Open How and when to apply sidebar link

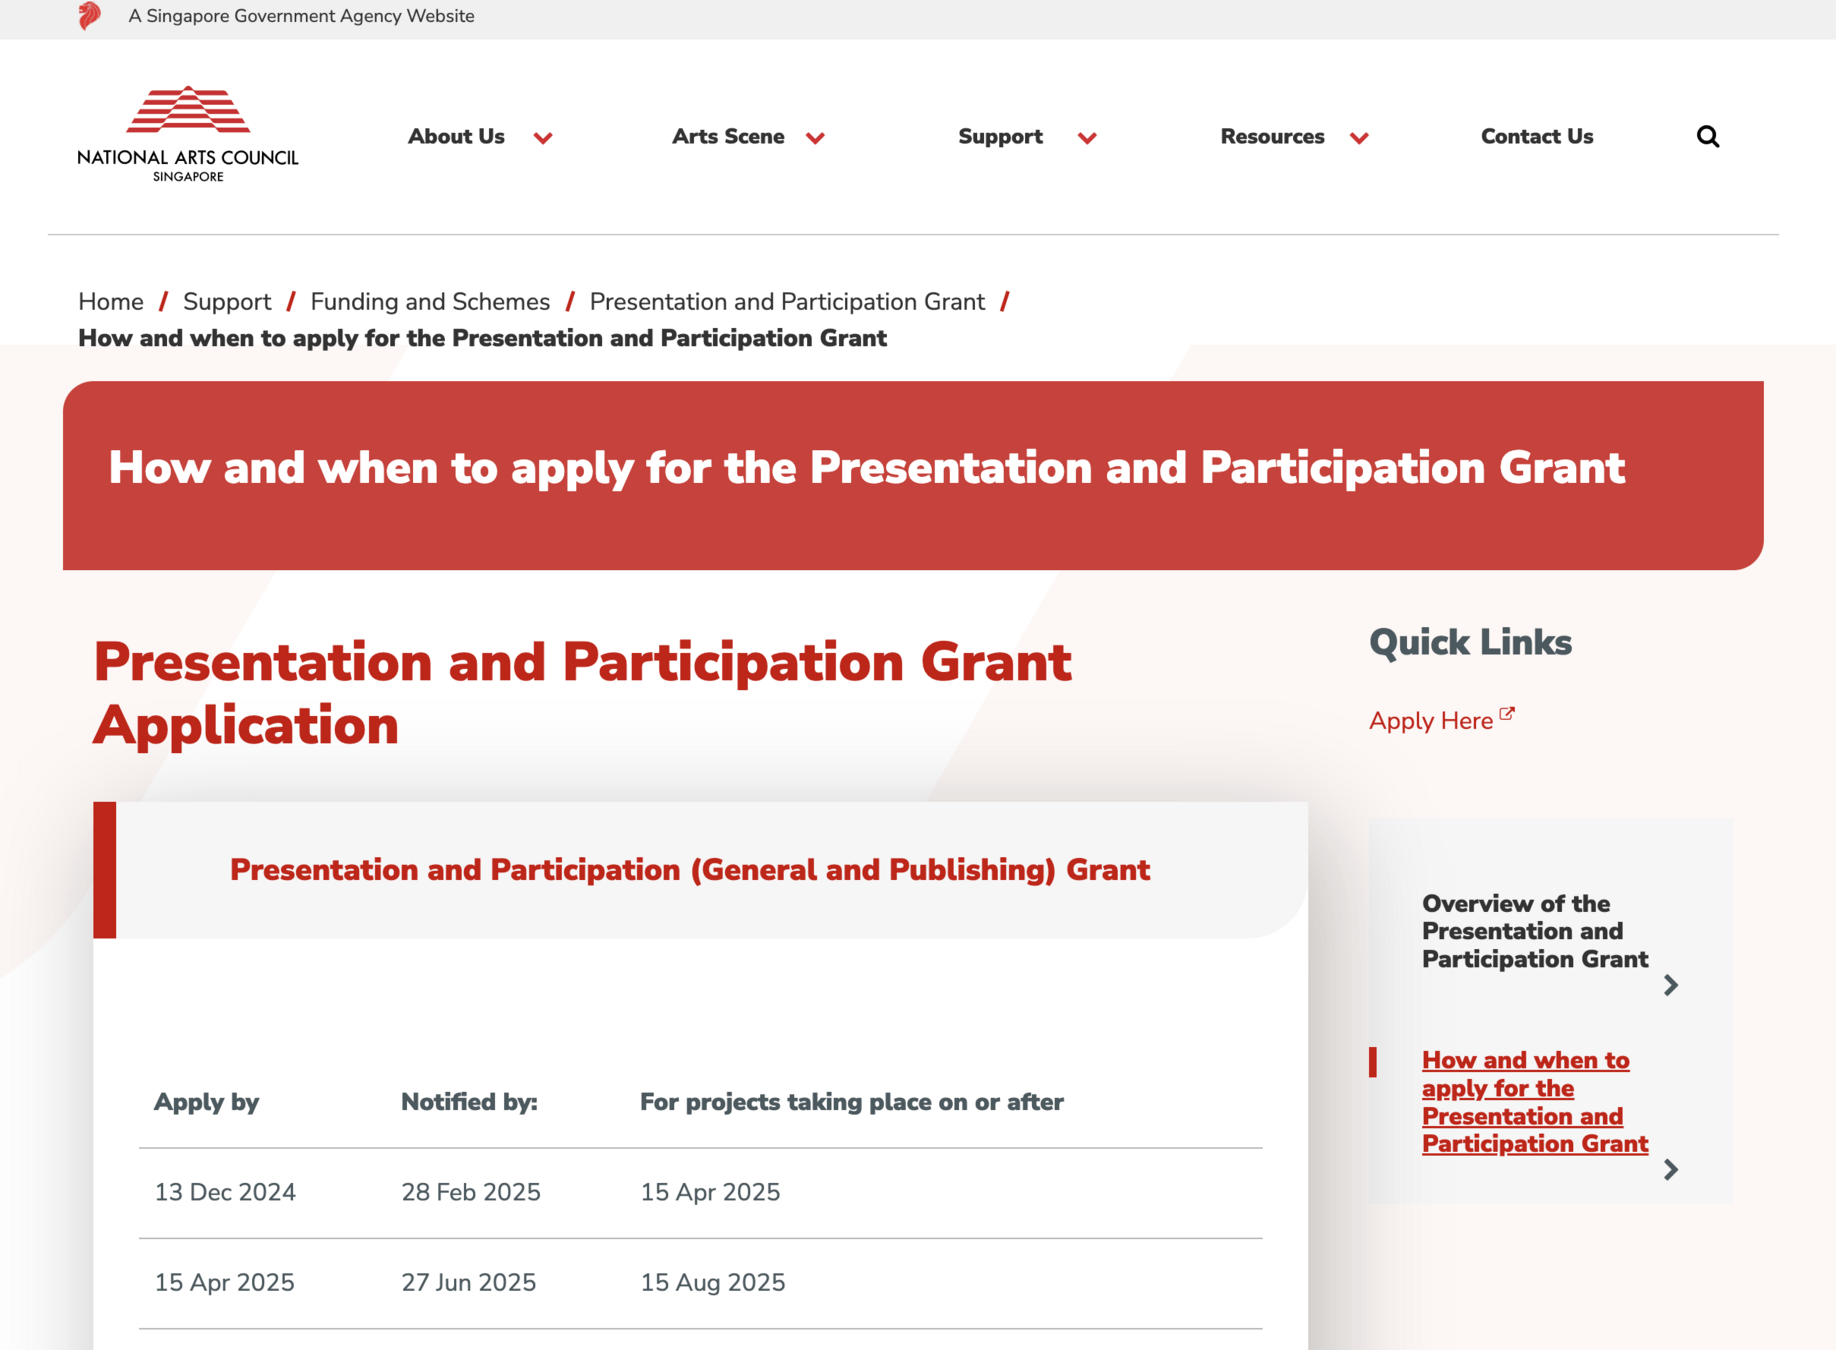coord(1535,1102)
